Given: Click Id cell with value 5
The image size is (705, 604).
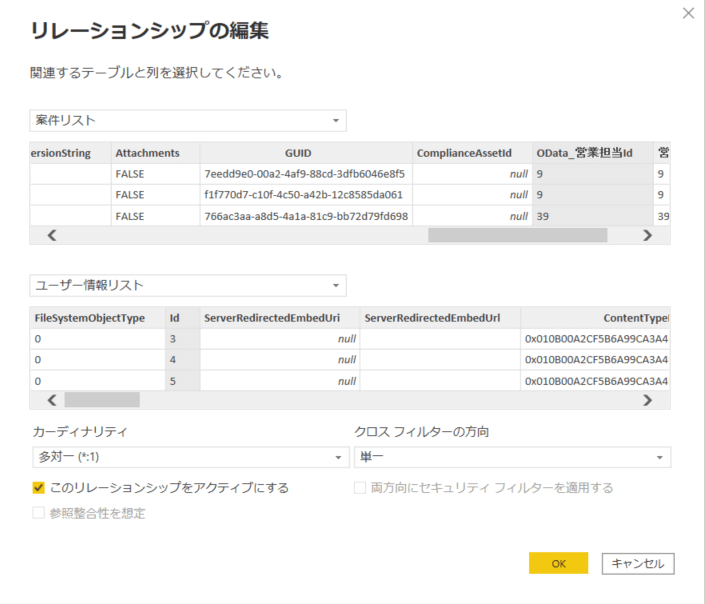Looking at the screenshot, I should pos(183,381).
